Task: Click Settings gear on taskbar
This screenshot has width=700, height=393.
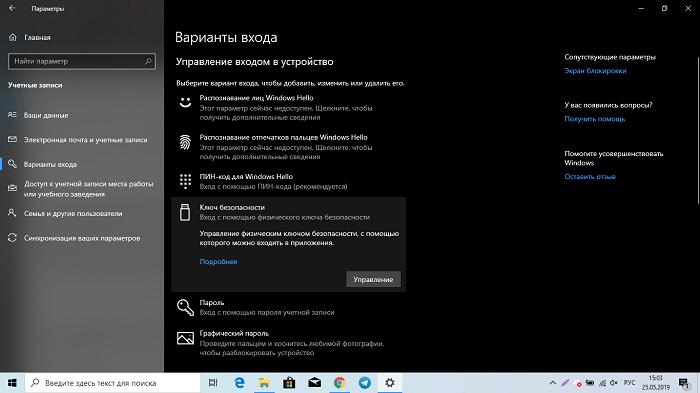Action: pyautogui.click(x=390, y=383)
